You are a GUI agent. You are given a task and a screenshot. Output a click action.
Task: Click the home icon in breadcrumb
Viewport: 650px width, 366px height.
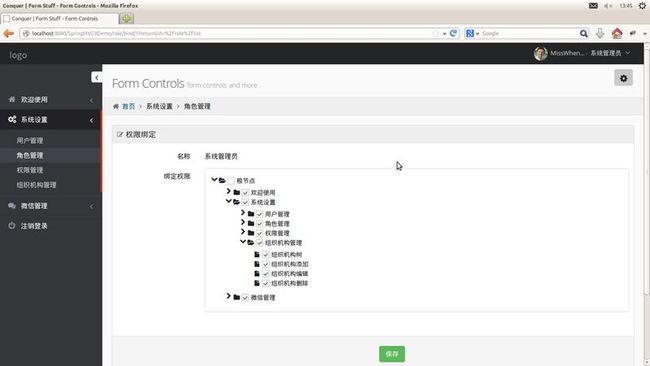(116, 107)
